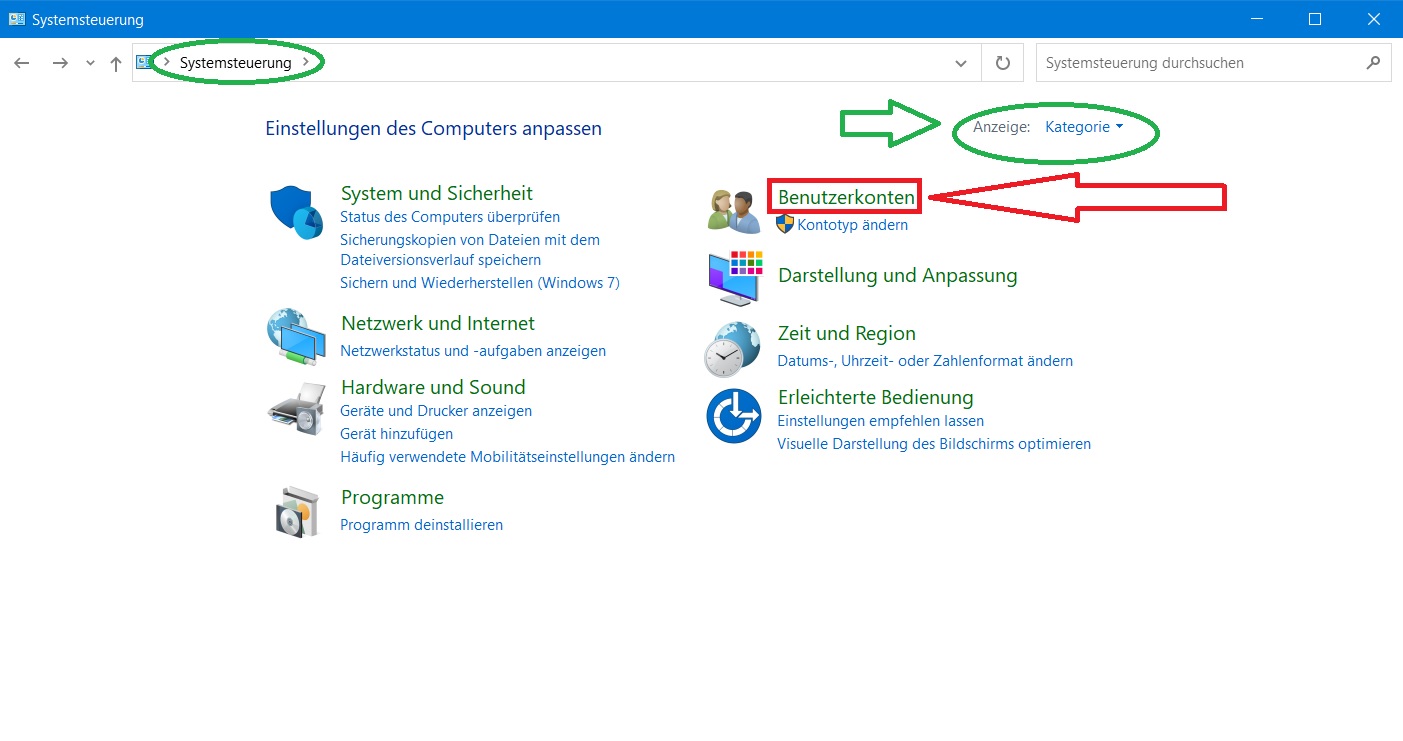Click Kontotyp ändern link

coord(853,225)
